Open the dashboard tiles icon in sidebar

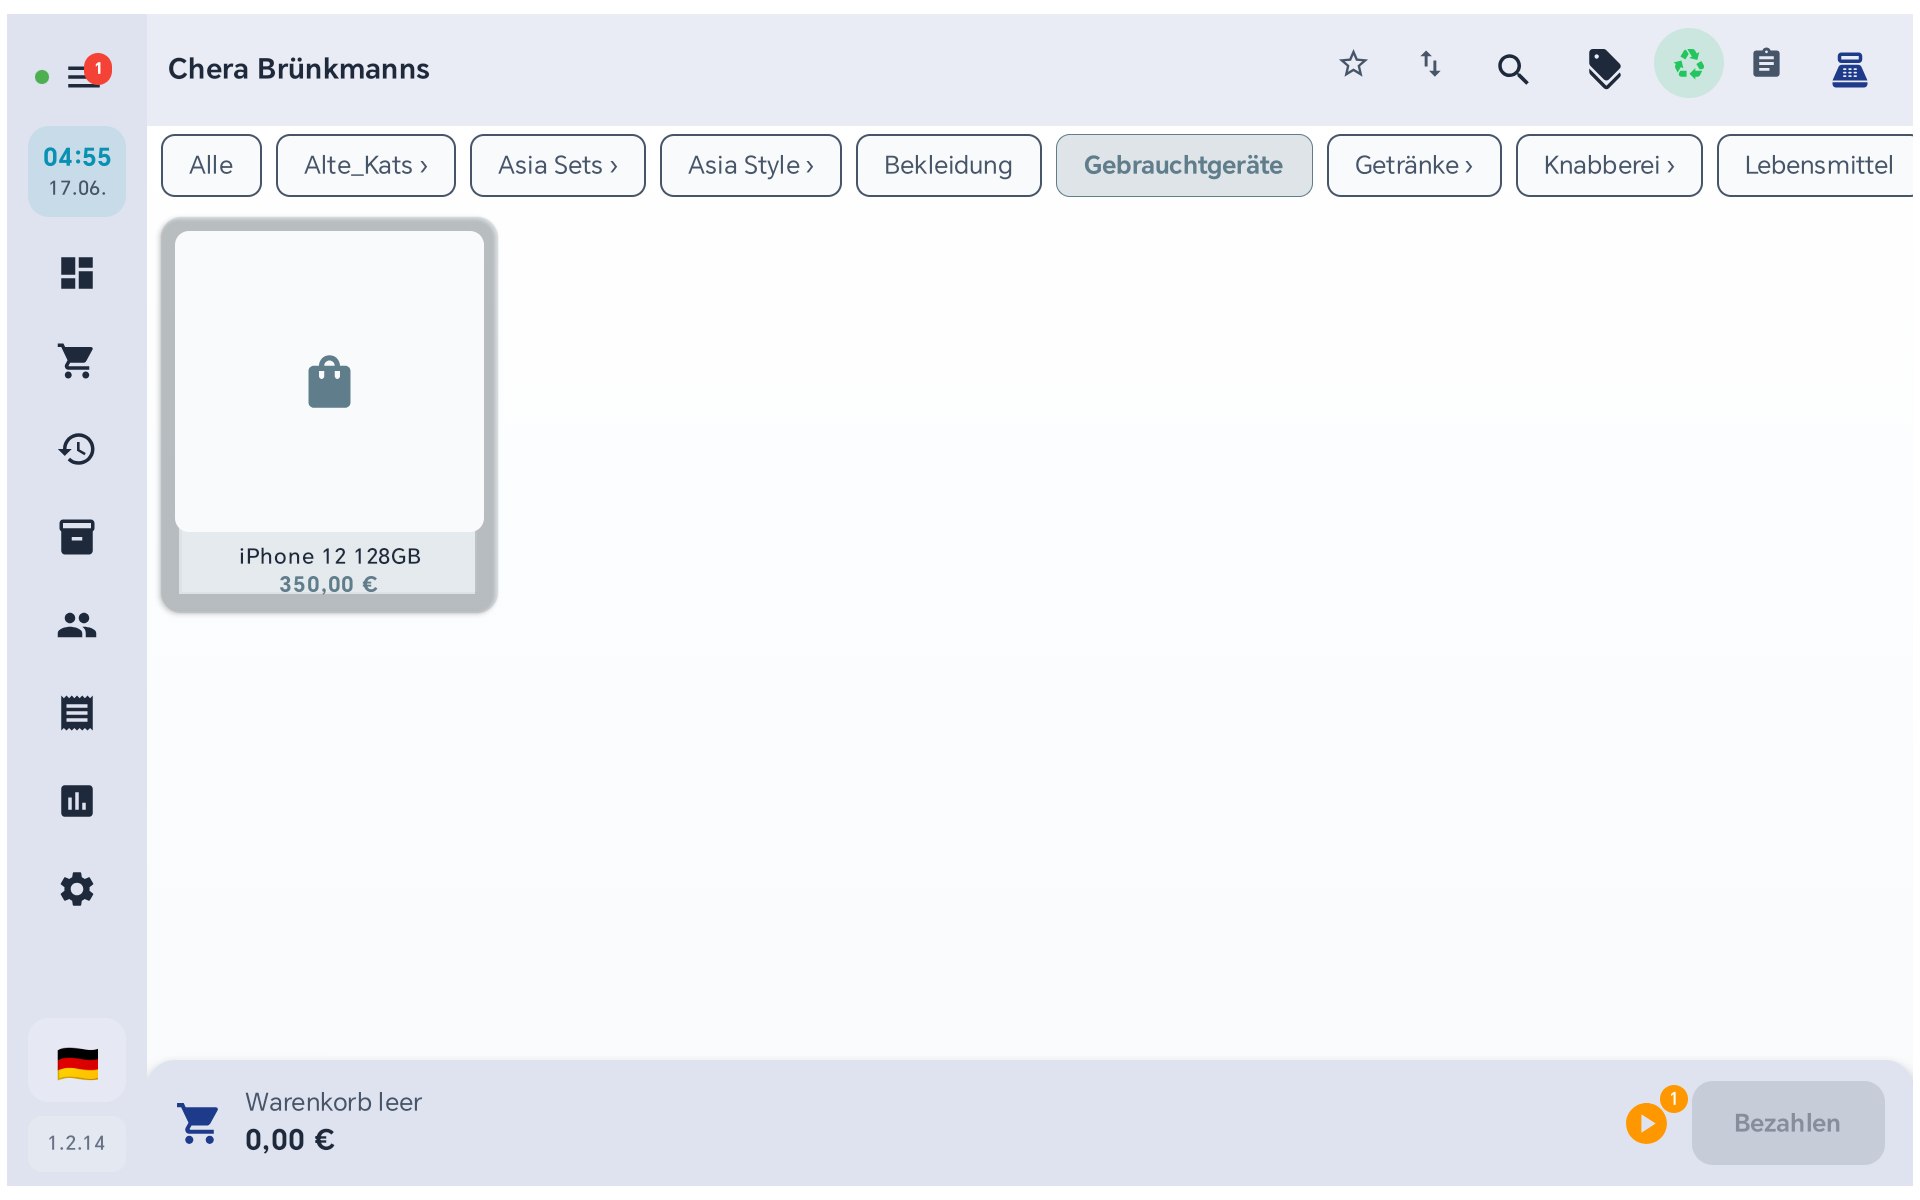click(77, 273)
